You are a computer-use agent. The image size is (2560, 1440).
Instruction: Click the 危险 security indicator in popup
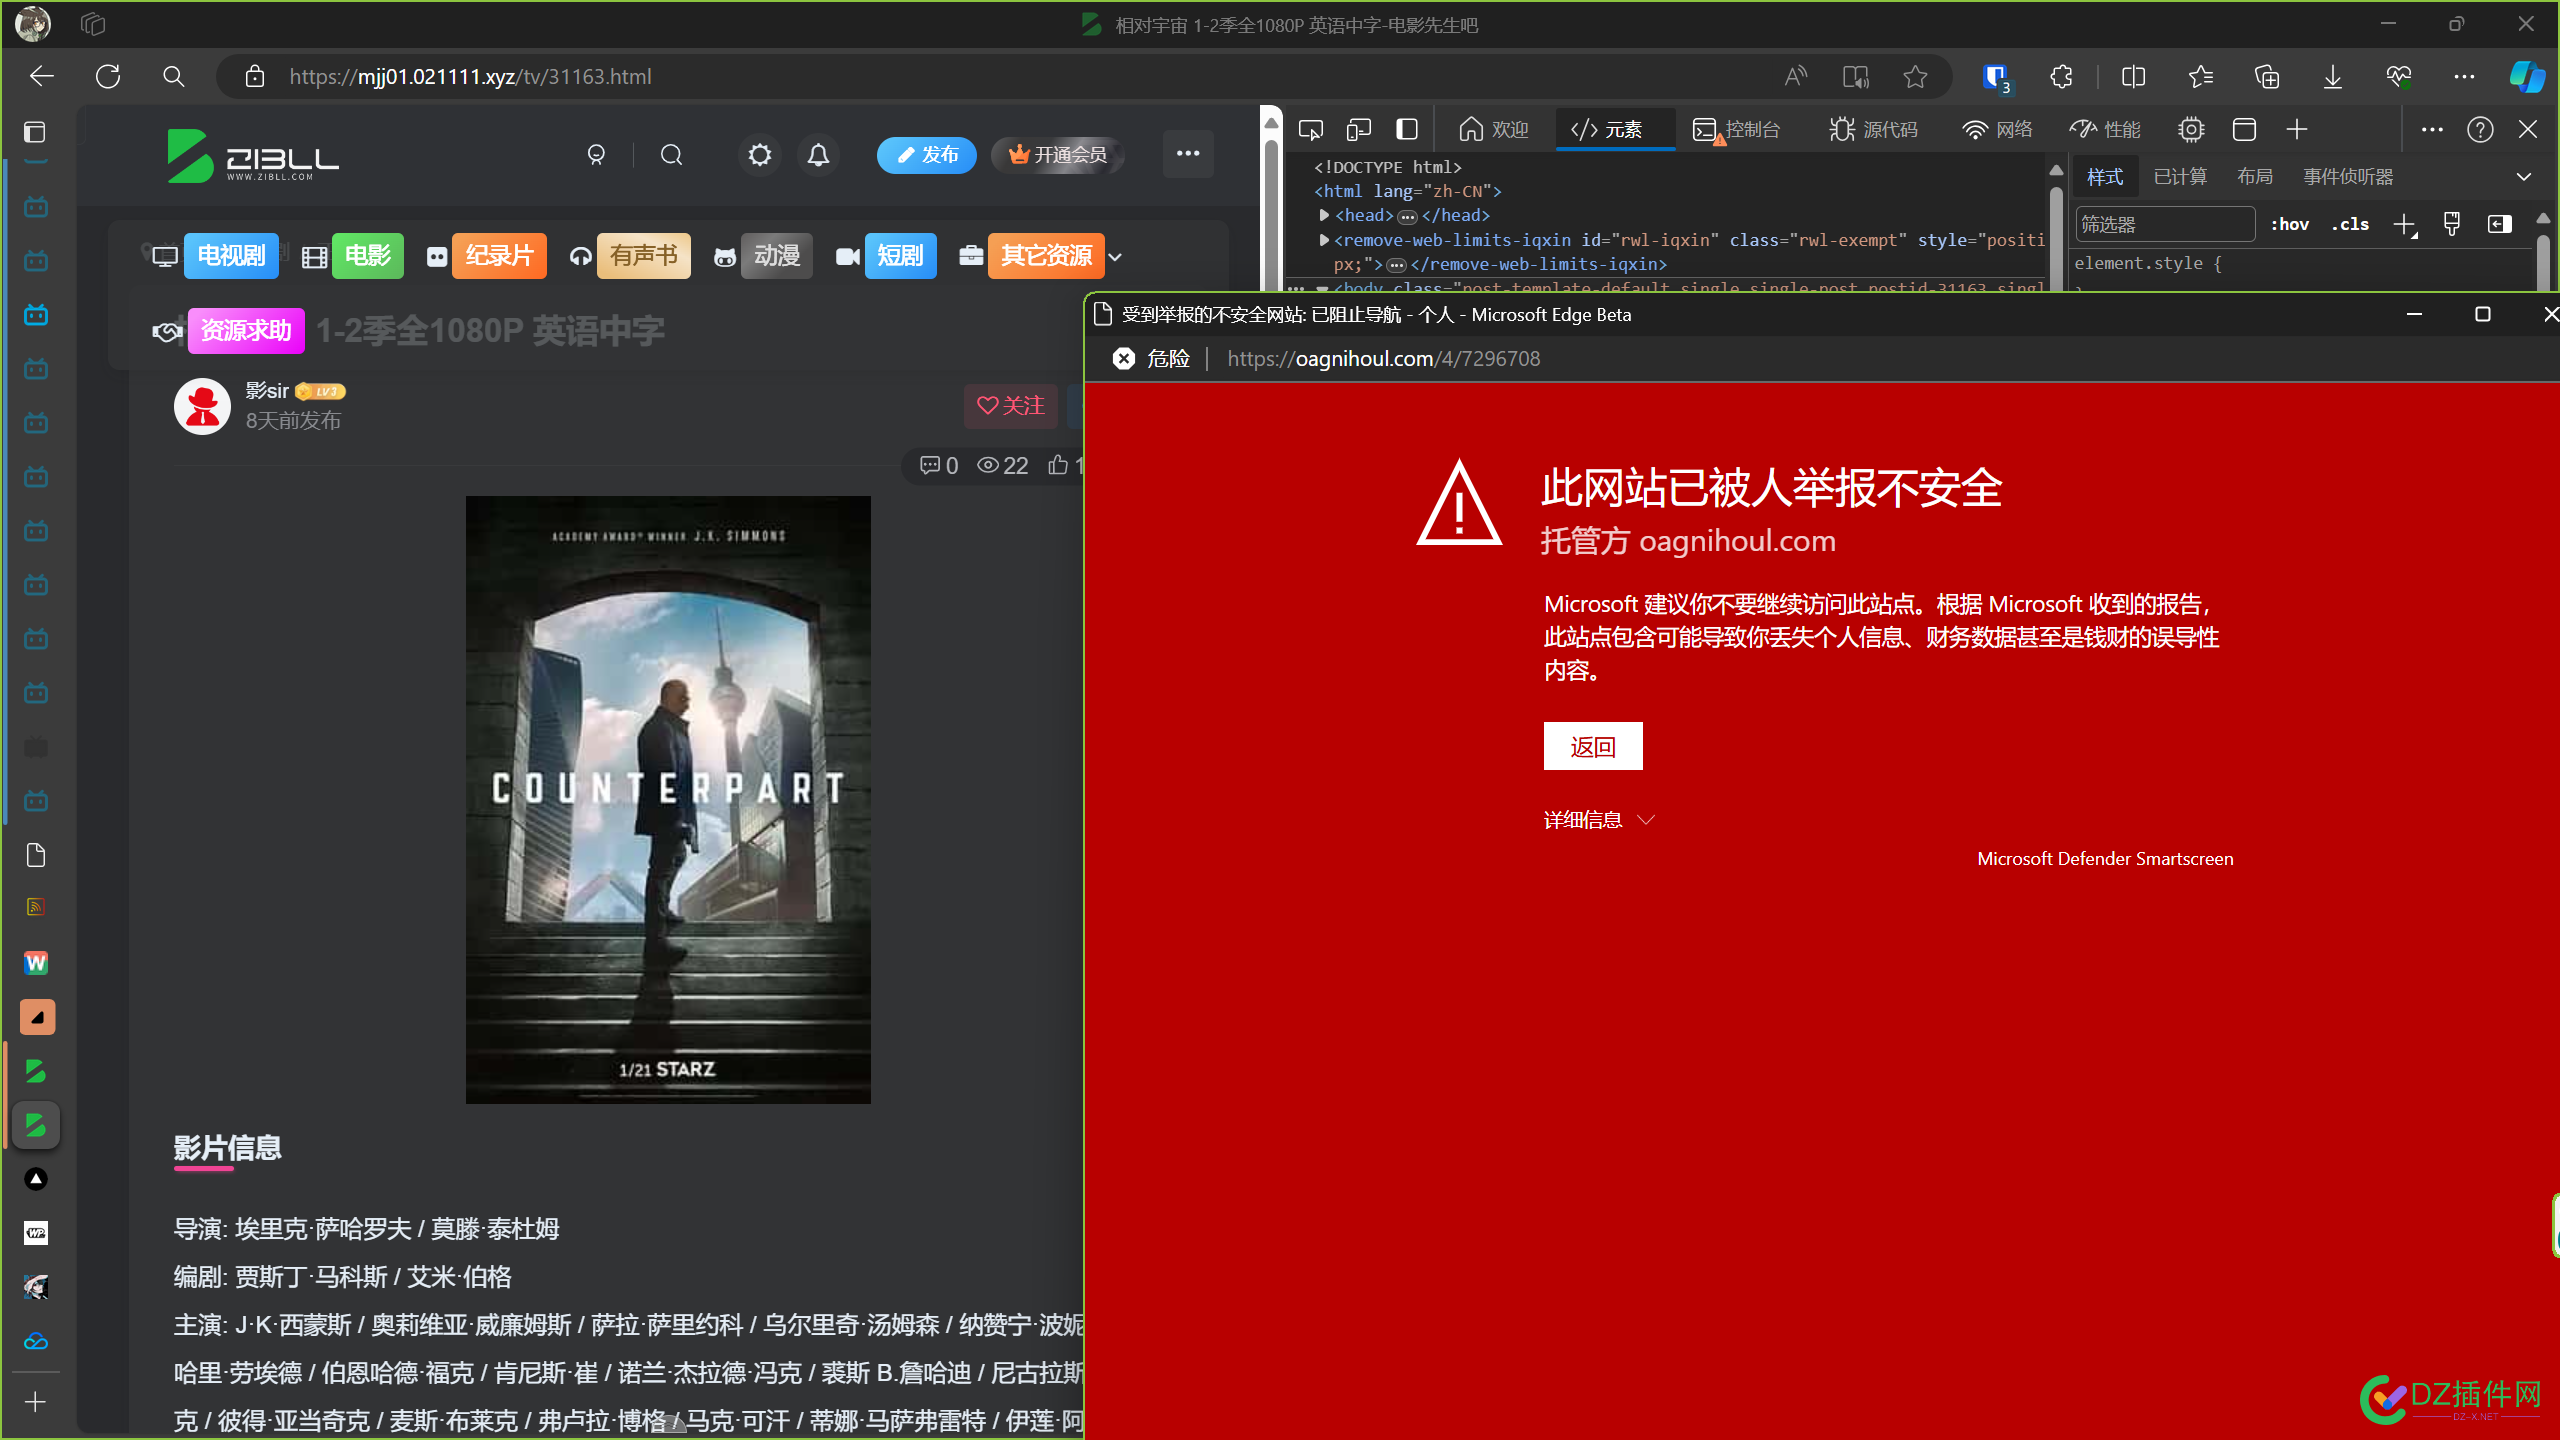[1151, 359]
